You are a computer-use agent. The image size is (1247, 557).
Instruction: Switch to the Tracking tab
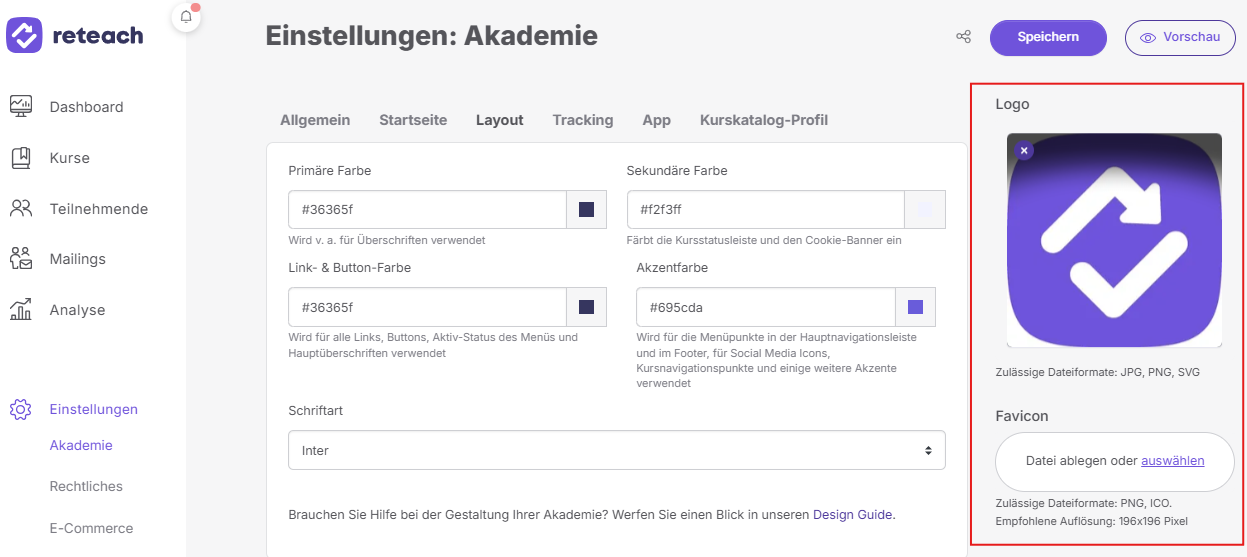[x=583, y=120]
